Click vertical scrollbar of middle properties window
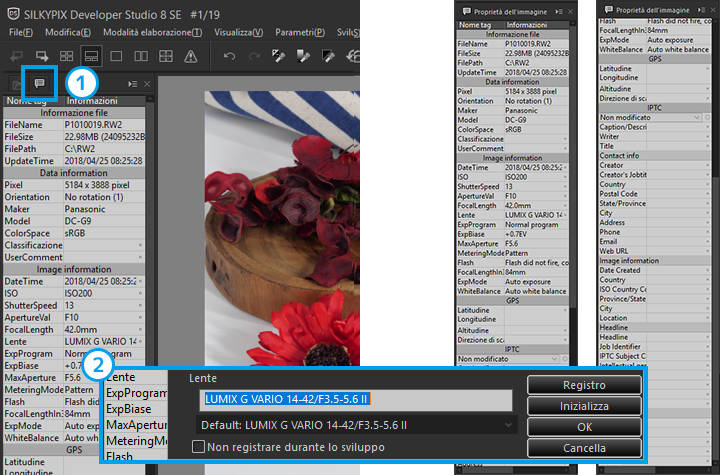Viewport: 720px width, 475px height. [572, 165]
